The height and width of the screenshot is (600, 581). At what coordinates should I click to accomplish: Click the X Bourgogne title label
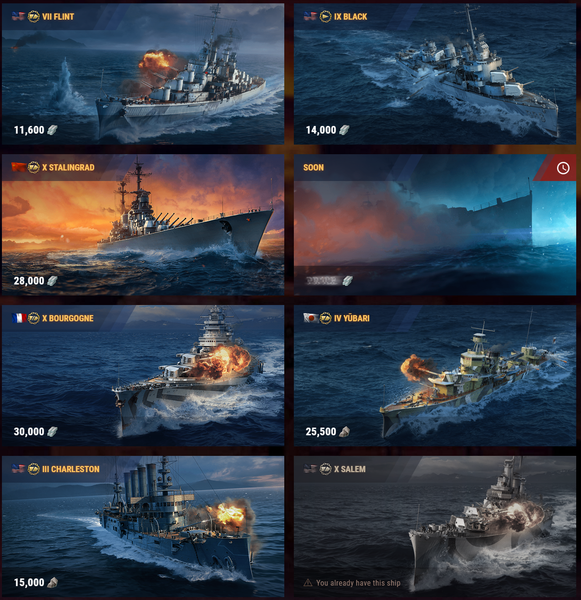point(68,318)
